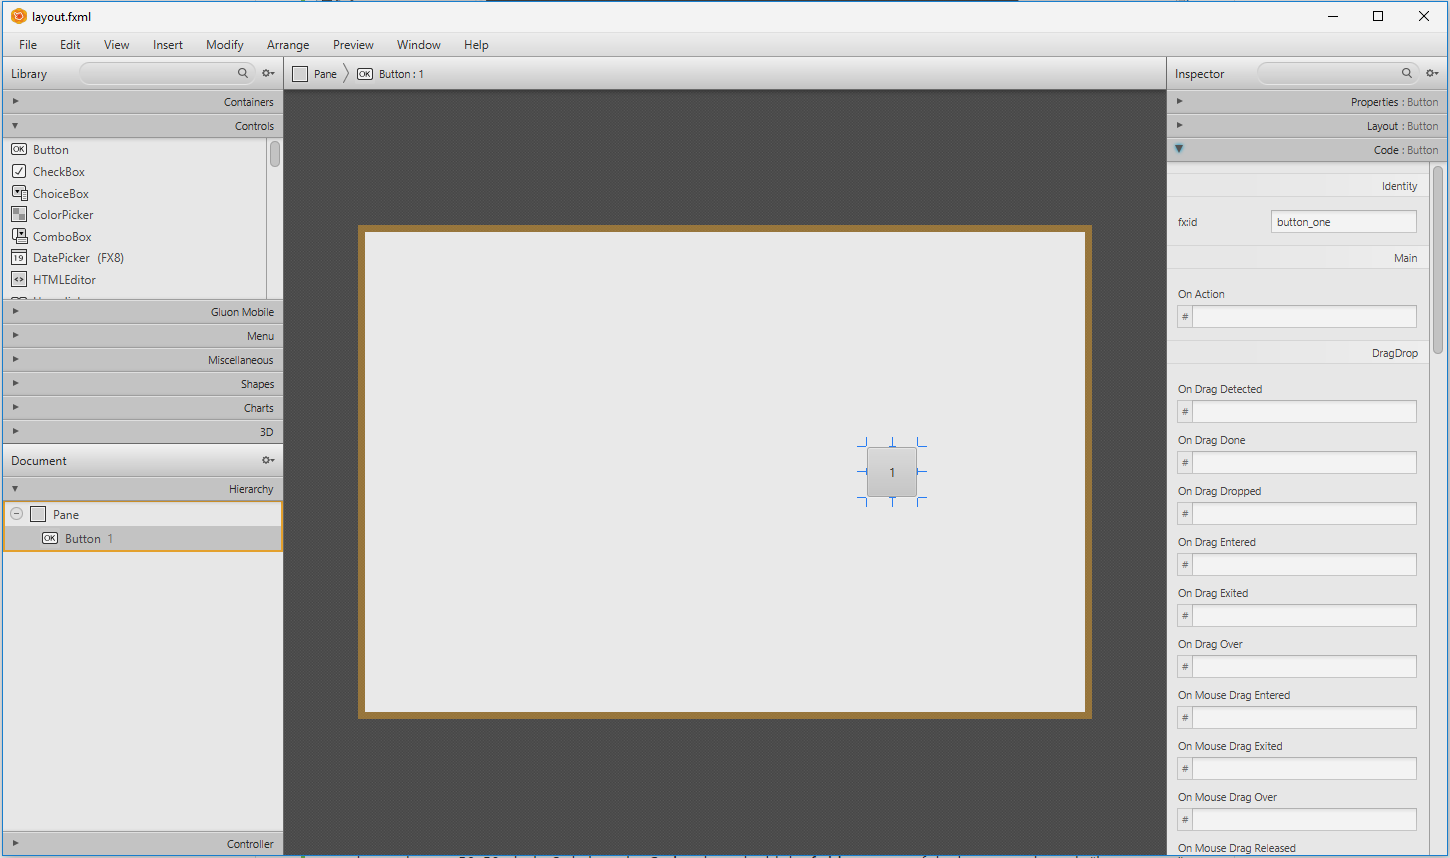The image size is (1450, 858).
Task: Click the ComboBox icon in Library
Action: point(19,236)
